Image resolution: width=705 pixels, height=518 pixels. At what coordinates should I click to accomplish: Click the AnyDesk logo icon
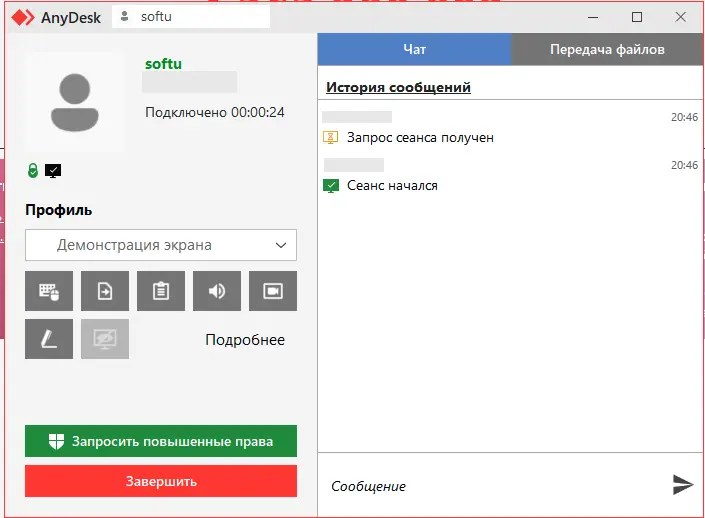23,18
